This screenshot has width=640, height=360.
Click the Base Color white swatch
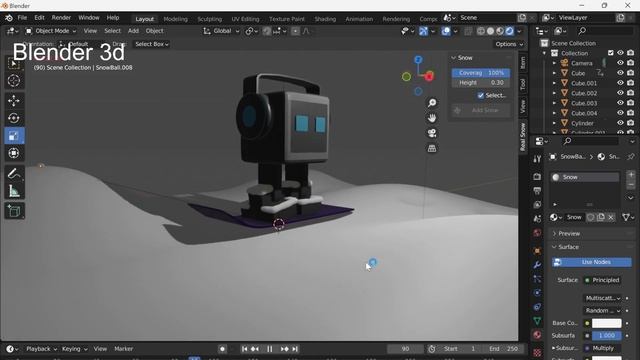point(607,323)
